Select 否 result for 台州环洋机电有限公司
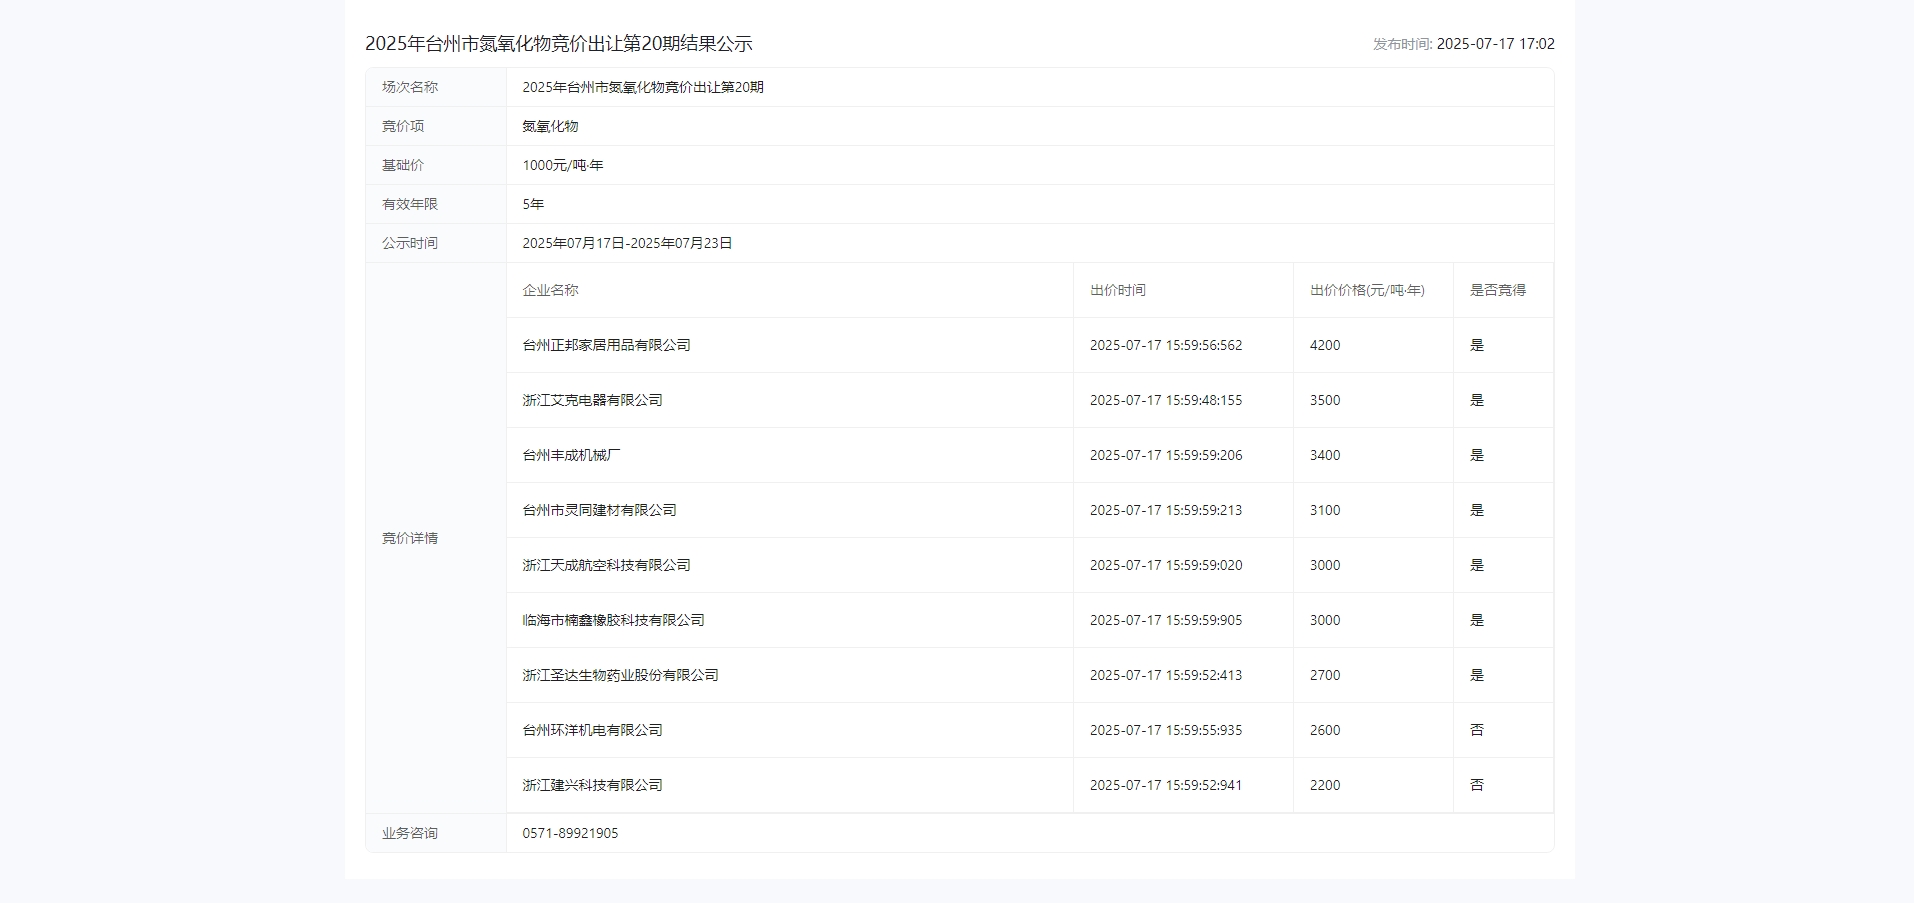 point(1476,730)
